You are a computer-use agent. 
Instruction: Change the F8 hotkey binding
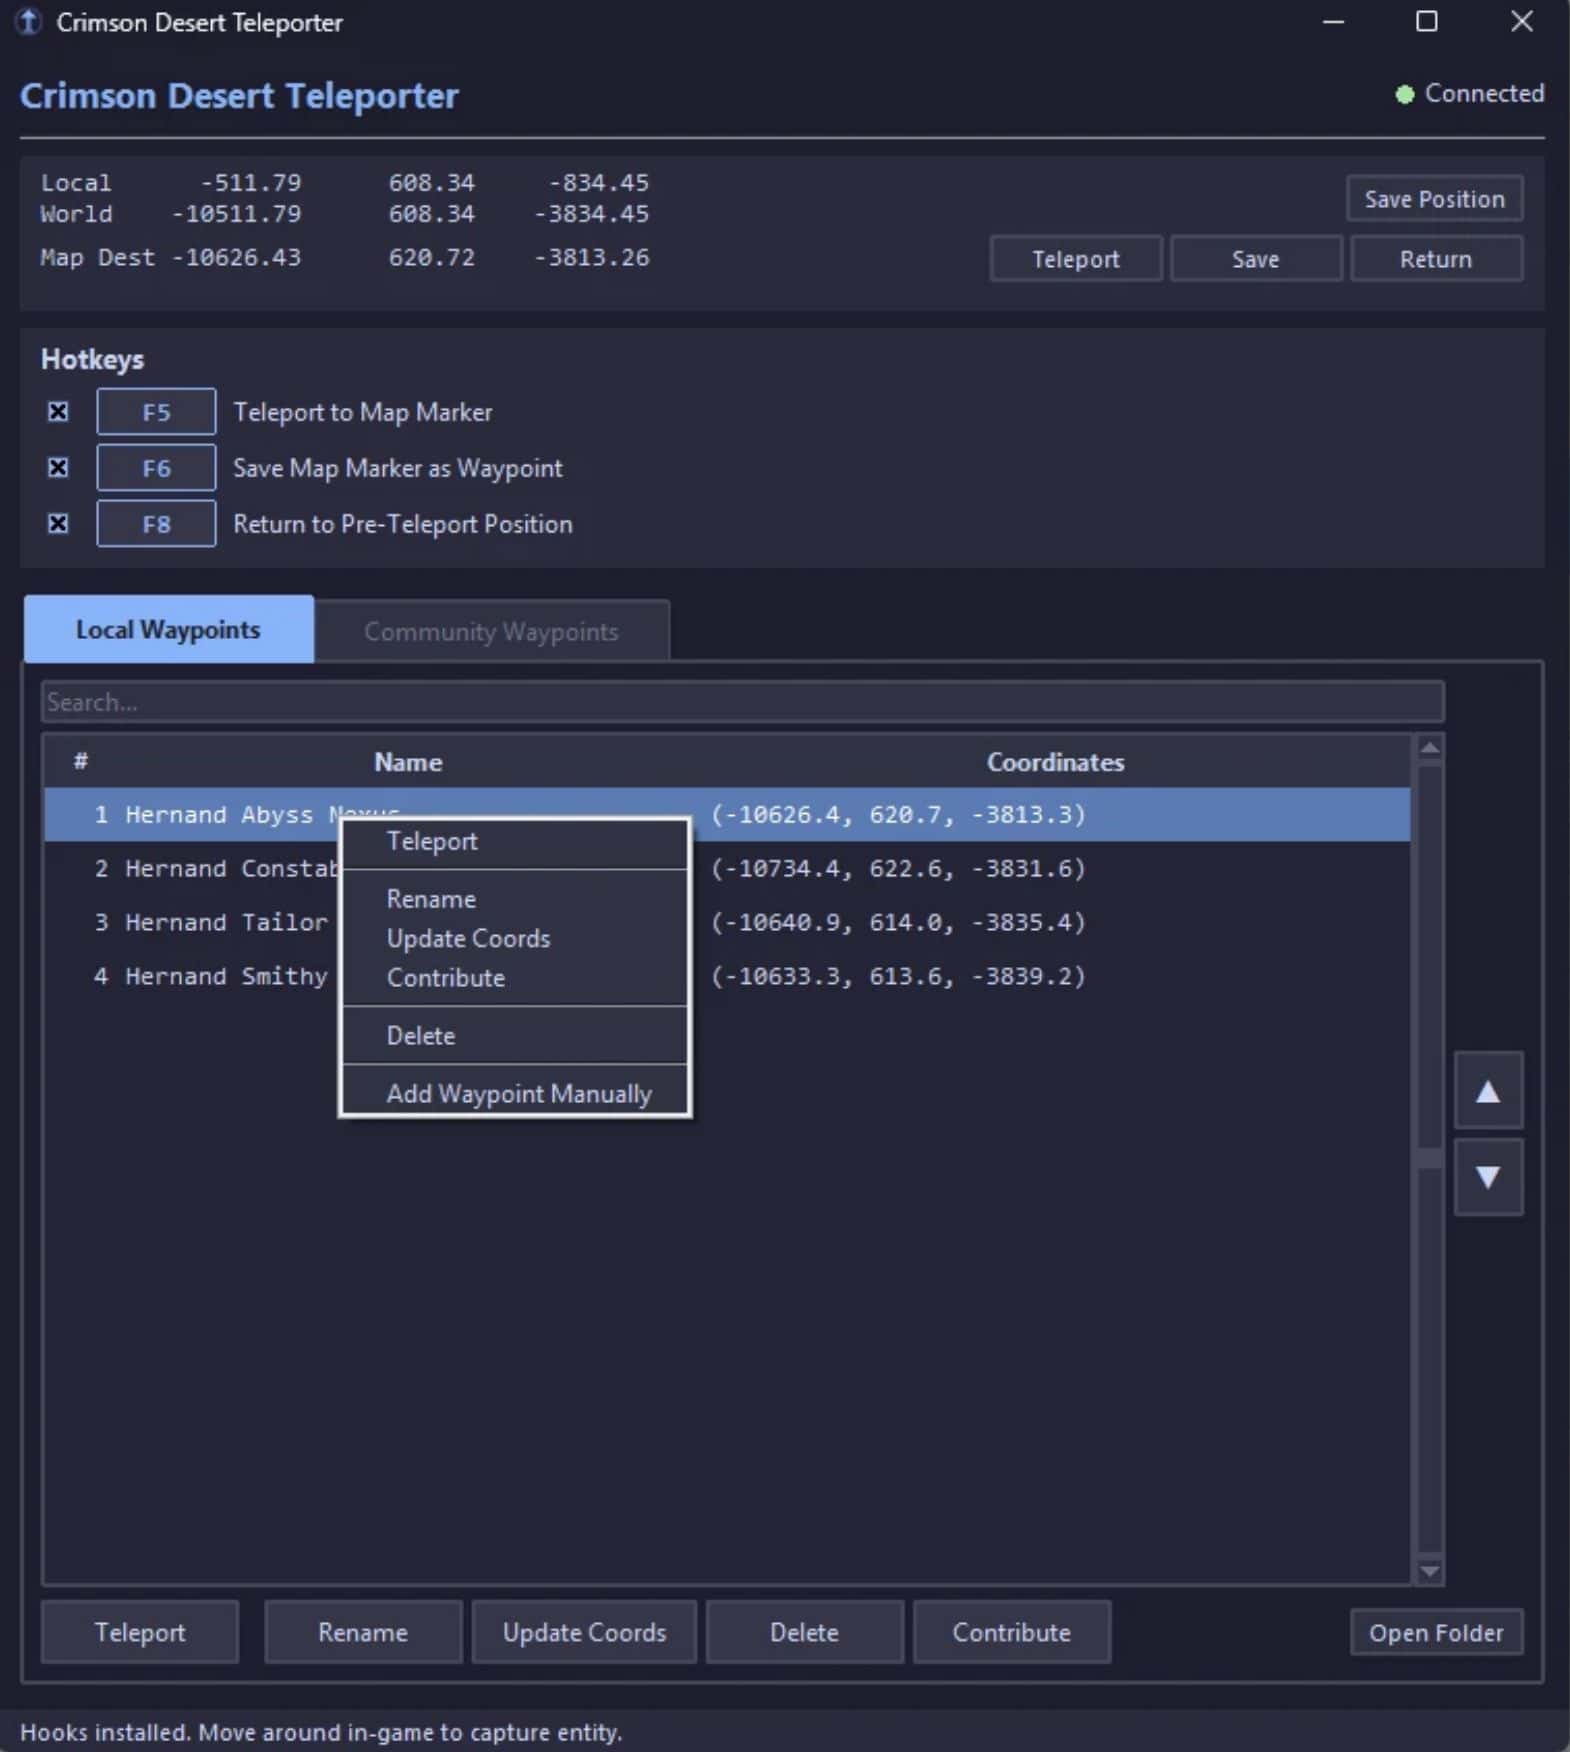[x=156, y=524]
